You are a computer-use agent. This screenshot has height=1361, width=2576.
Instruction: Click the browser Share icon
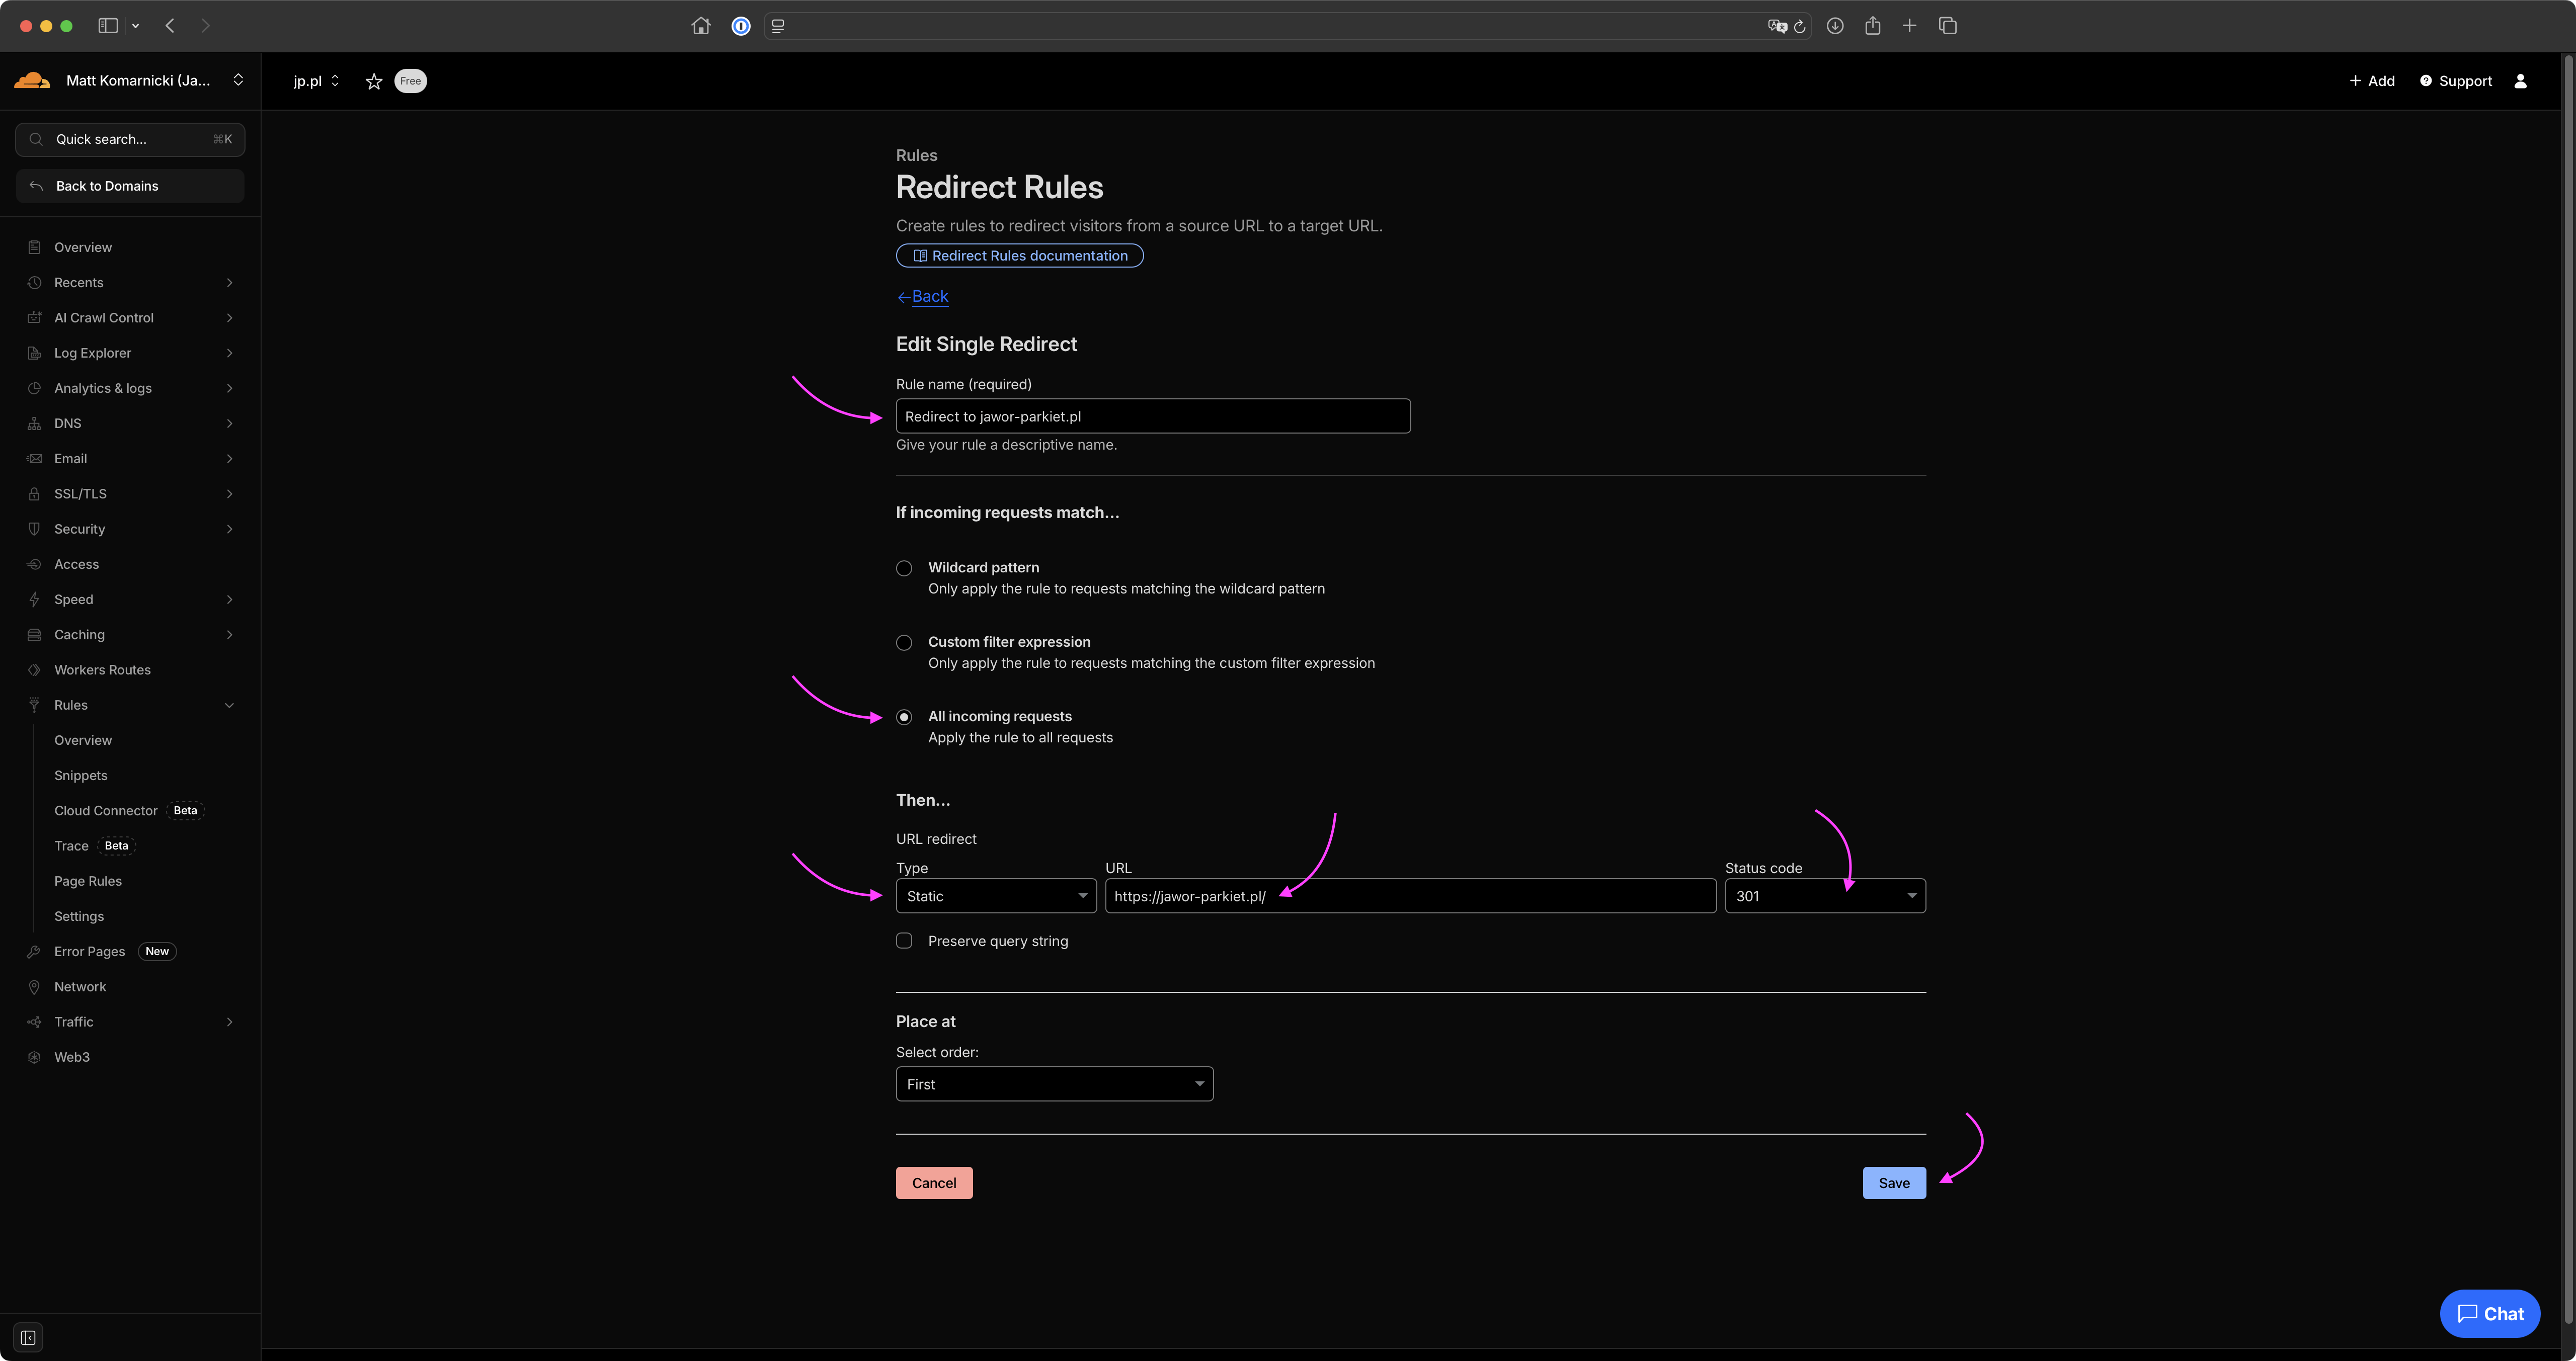(x=1872, y=26)
